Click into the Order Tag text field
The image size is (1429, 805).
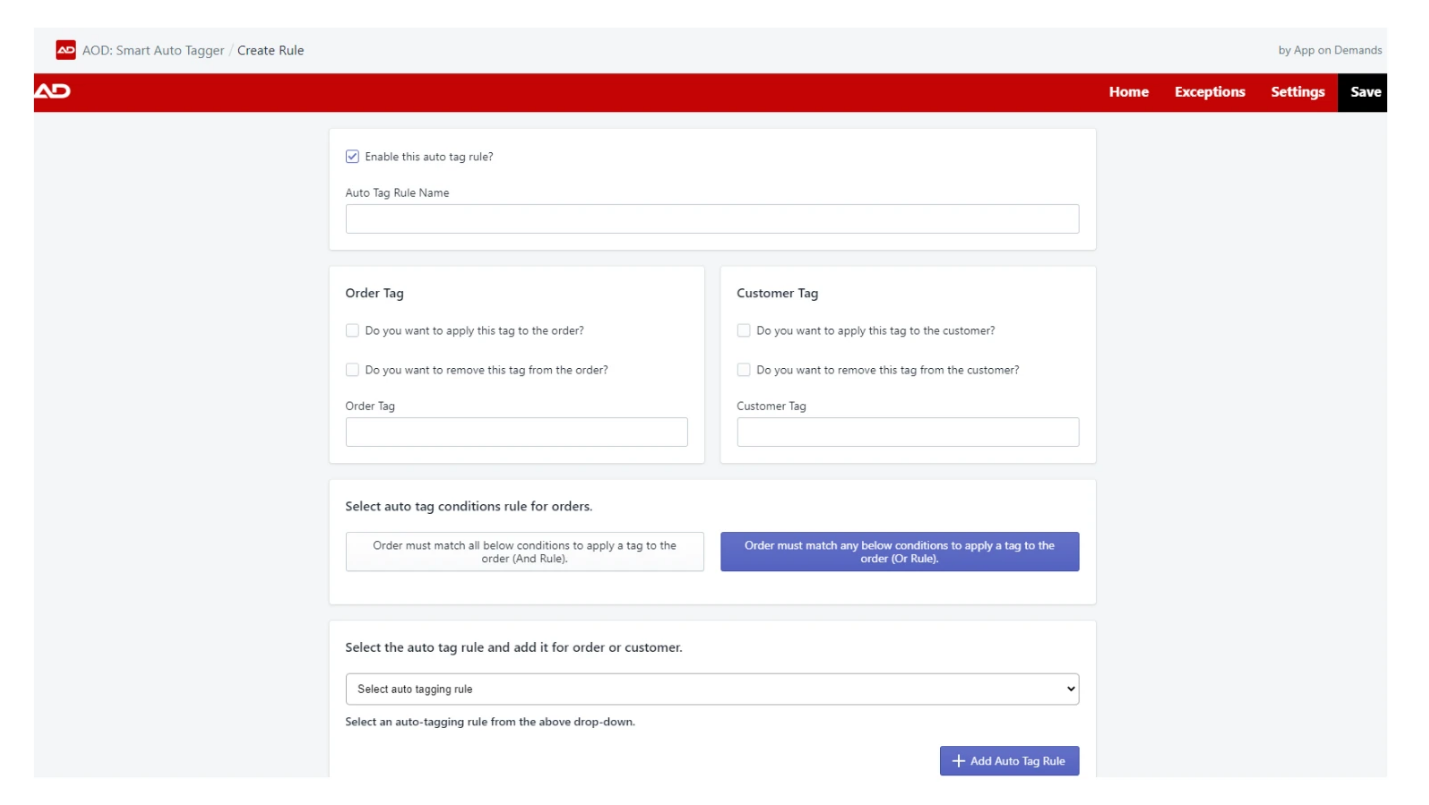click(x=516, y=432)
